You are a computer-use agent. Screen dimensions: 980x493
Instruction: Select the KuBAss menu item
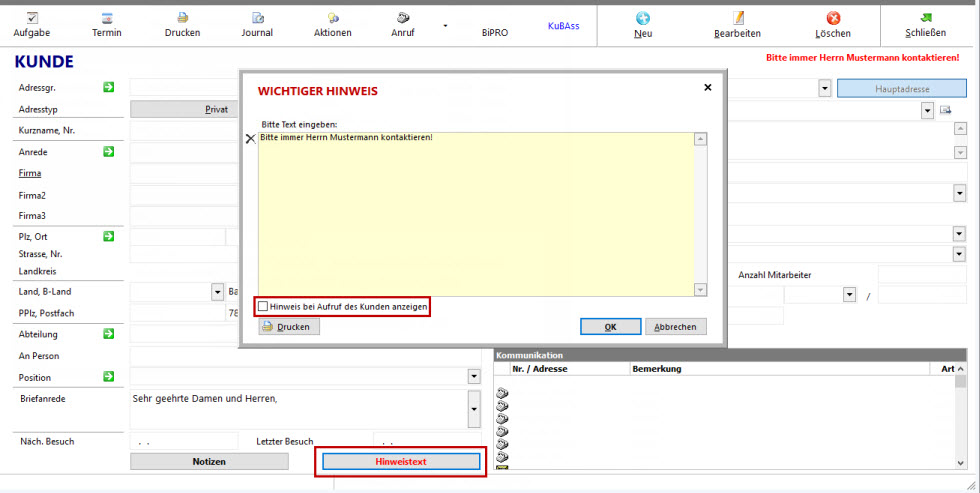coord(564,27)
